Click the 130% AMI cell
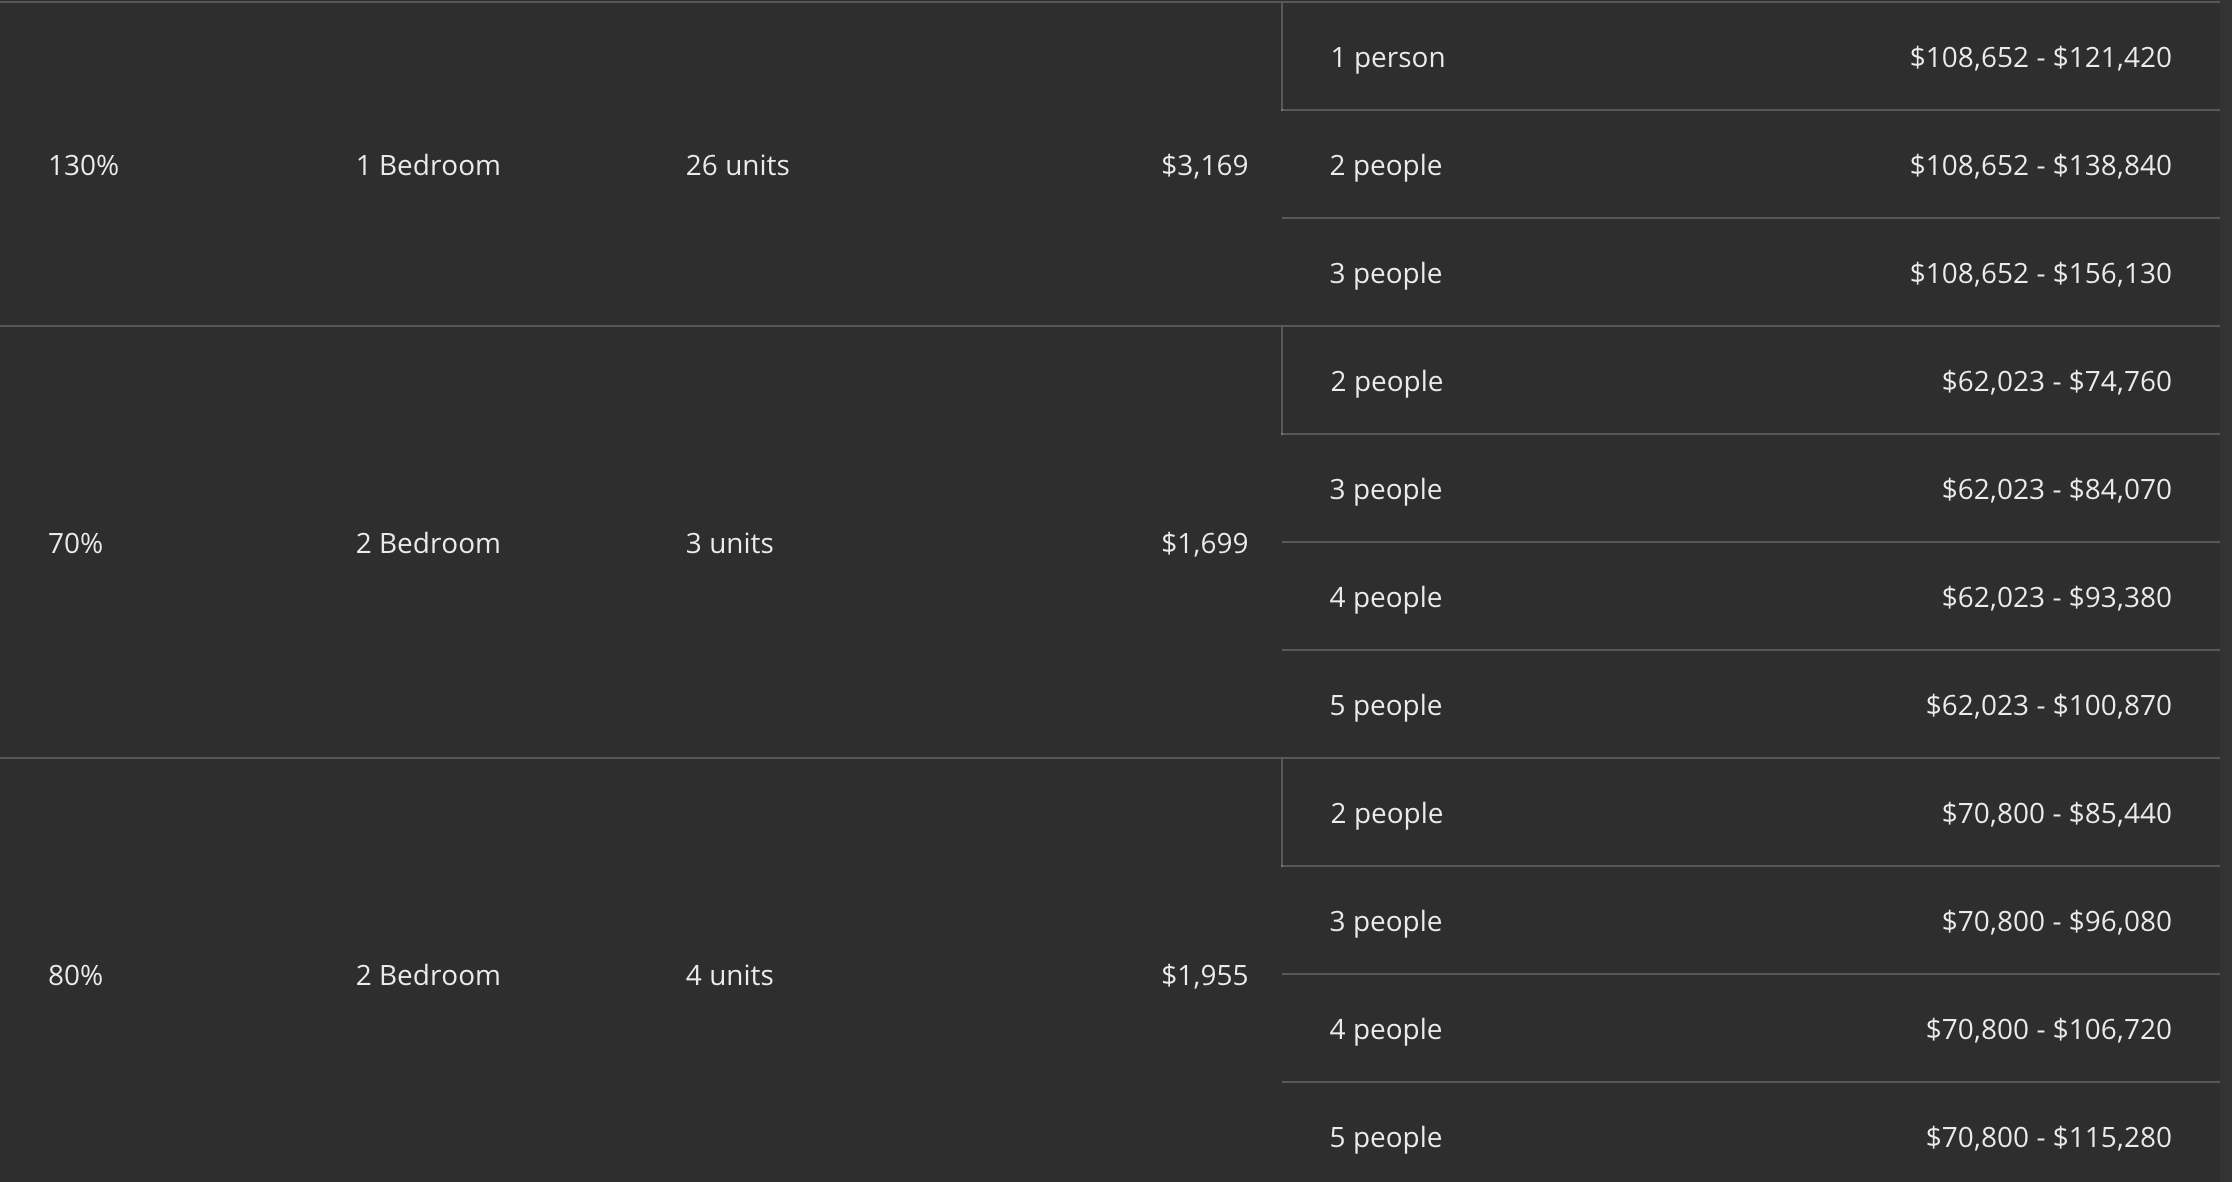The height and width of the screenshot is (1182, 2232). [83, 165]
